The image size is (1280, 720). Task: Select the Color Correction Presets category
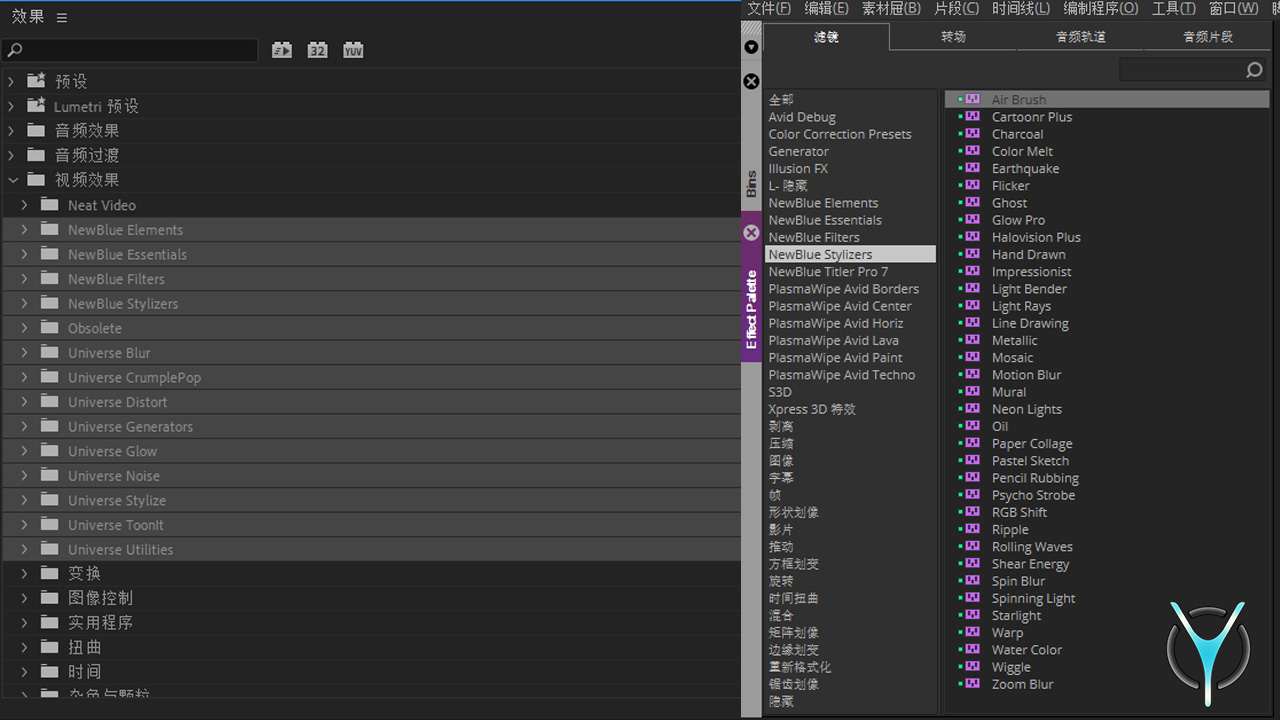[840, 134]
